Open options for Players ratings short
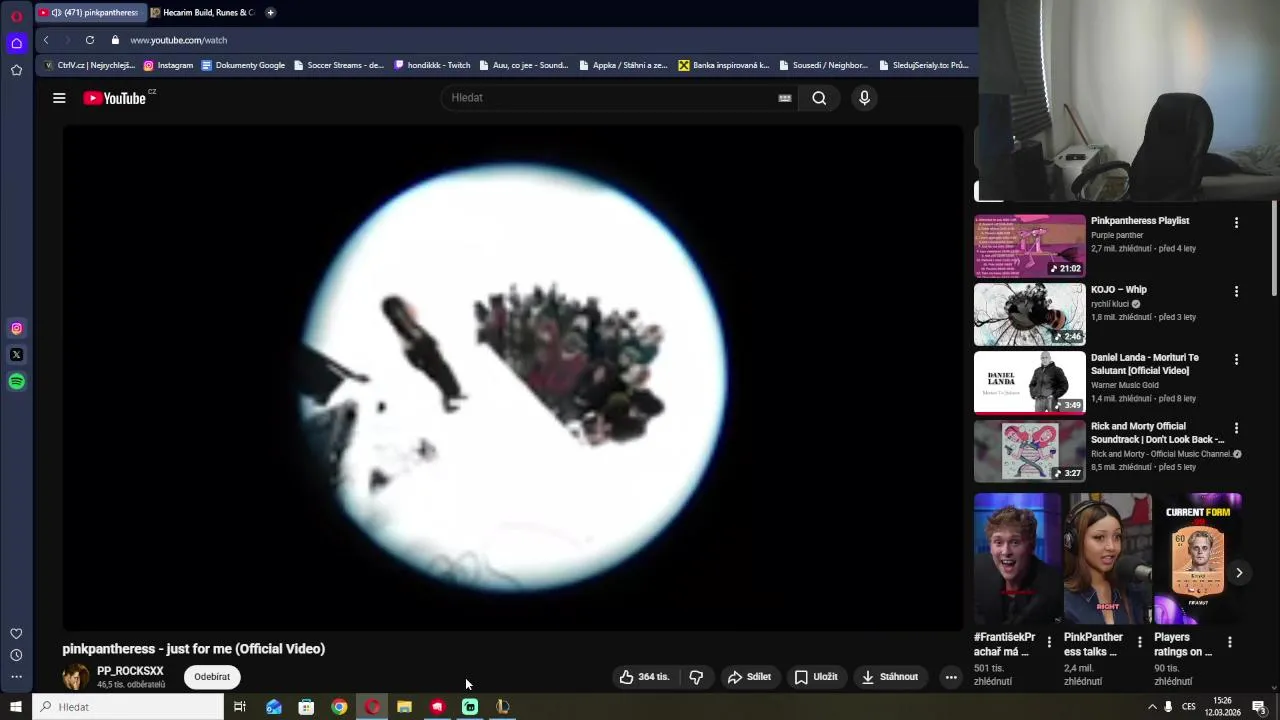Image resolution: width=1280 pixels, height=720 pixels. pos(1229,642)
